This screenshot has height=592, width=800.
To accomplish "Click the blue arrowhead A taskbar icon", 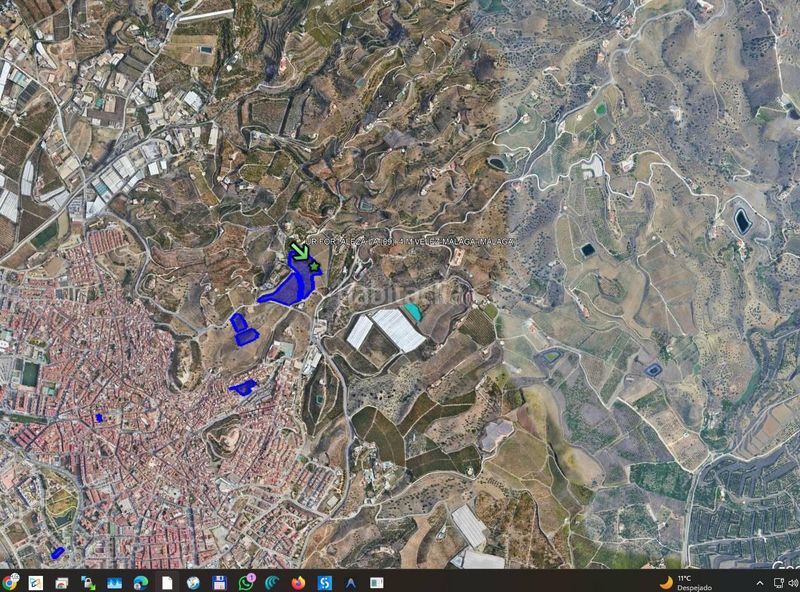I will pyautogui.click(x=351, y=582).
